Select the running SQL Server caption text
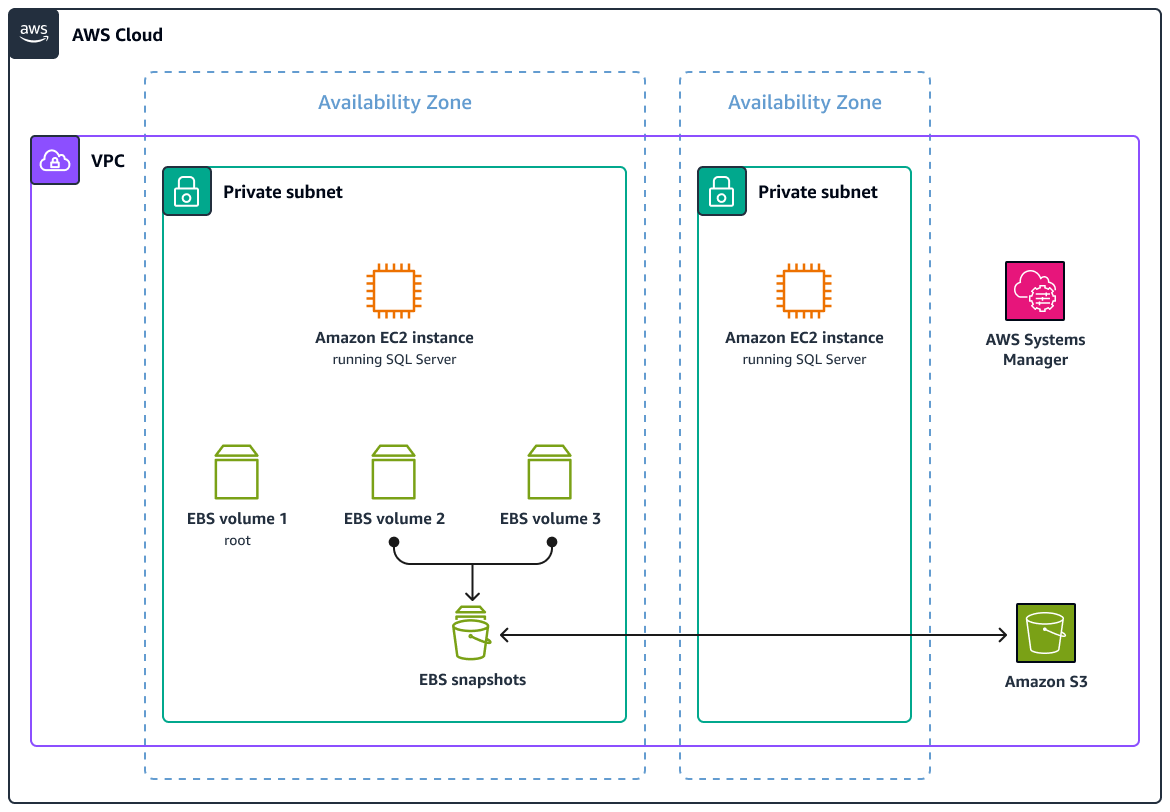Image resolution: width=1170 pixels, height=812 pixels. [x=394, y=359]
